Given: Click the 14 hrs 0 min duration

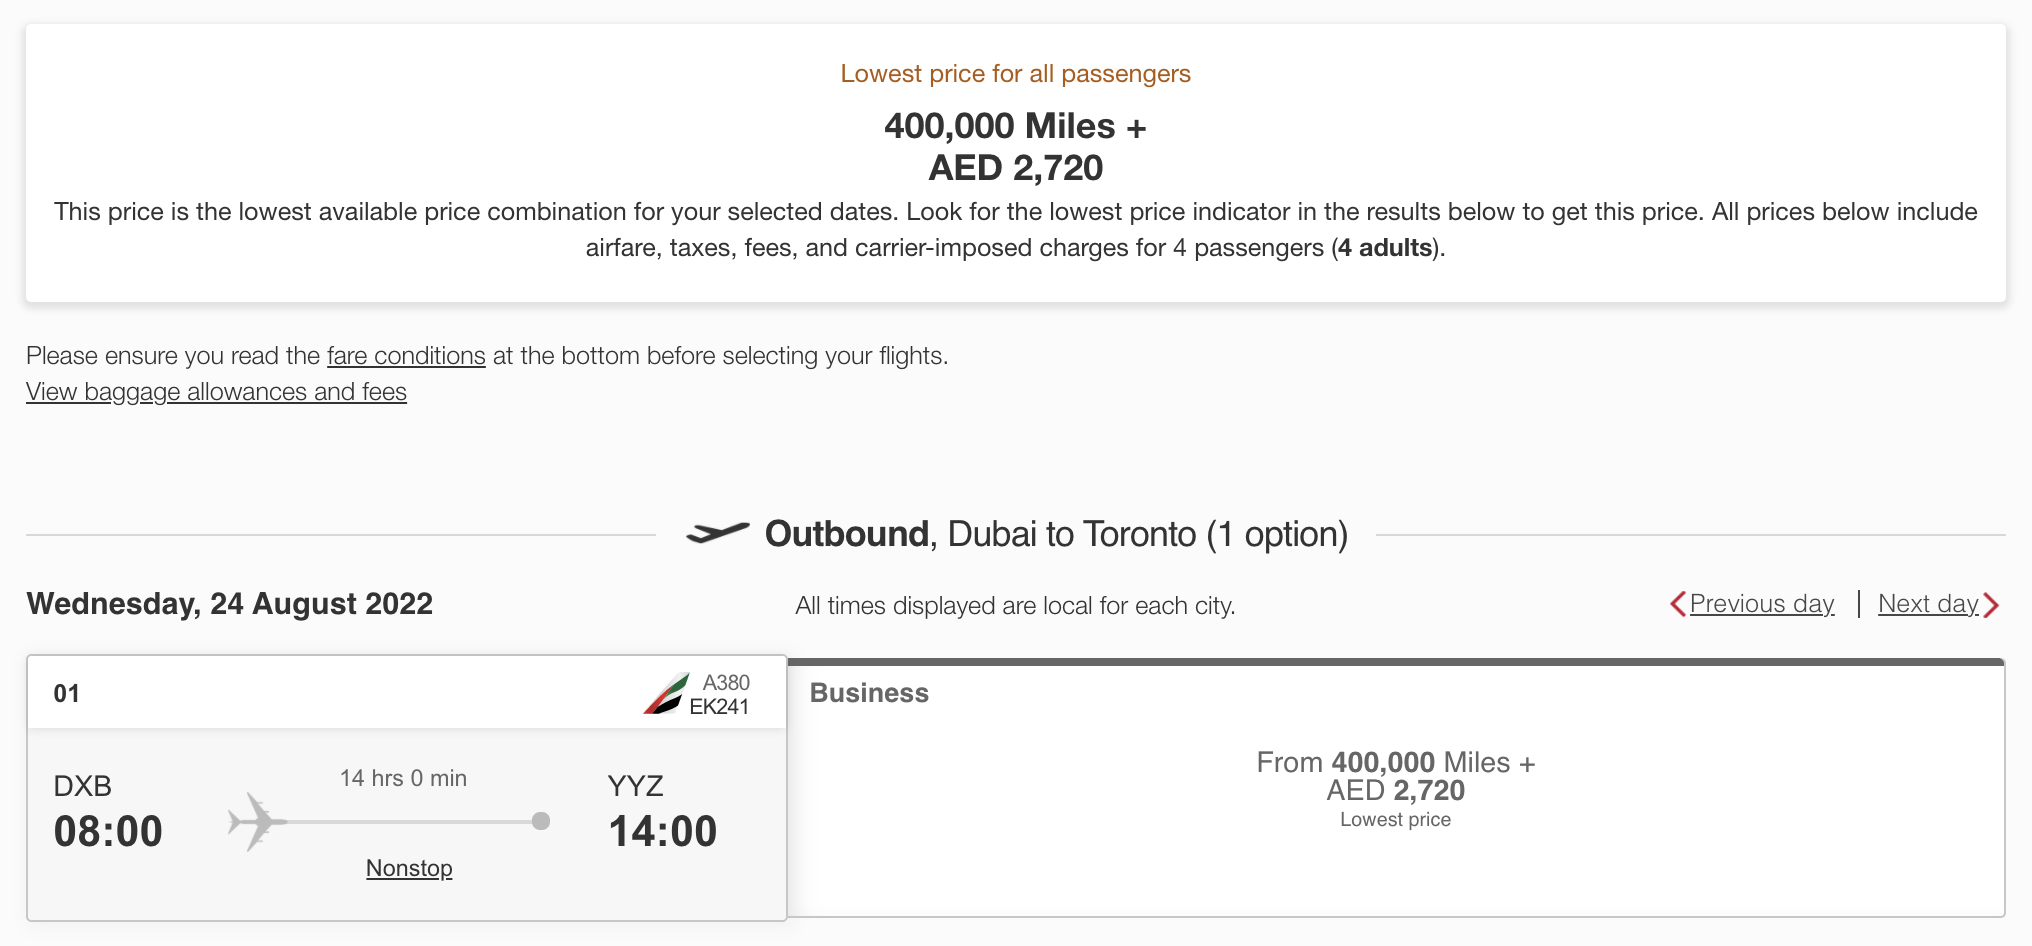Looking at the screenshot, I should pos(403,778).
